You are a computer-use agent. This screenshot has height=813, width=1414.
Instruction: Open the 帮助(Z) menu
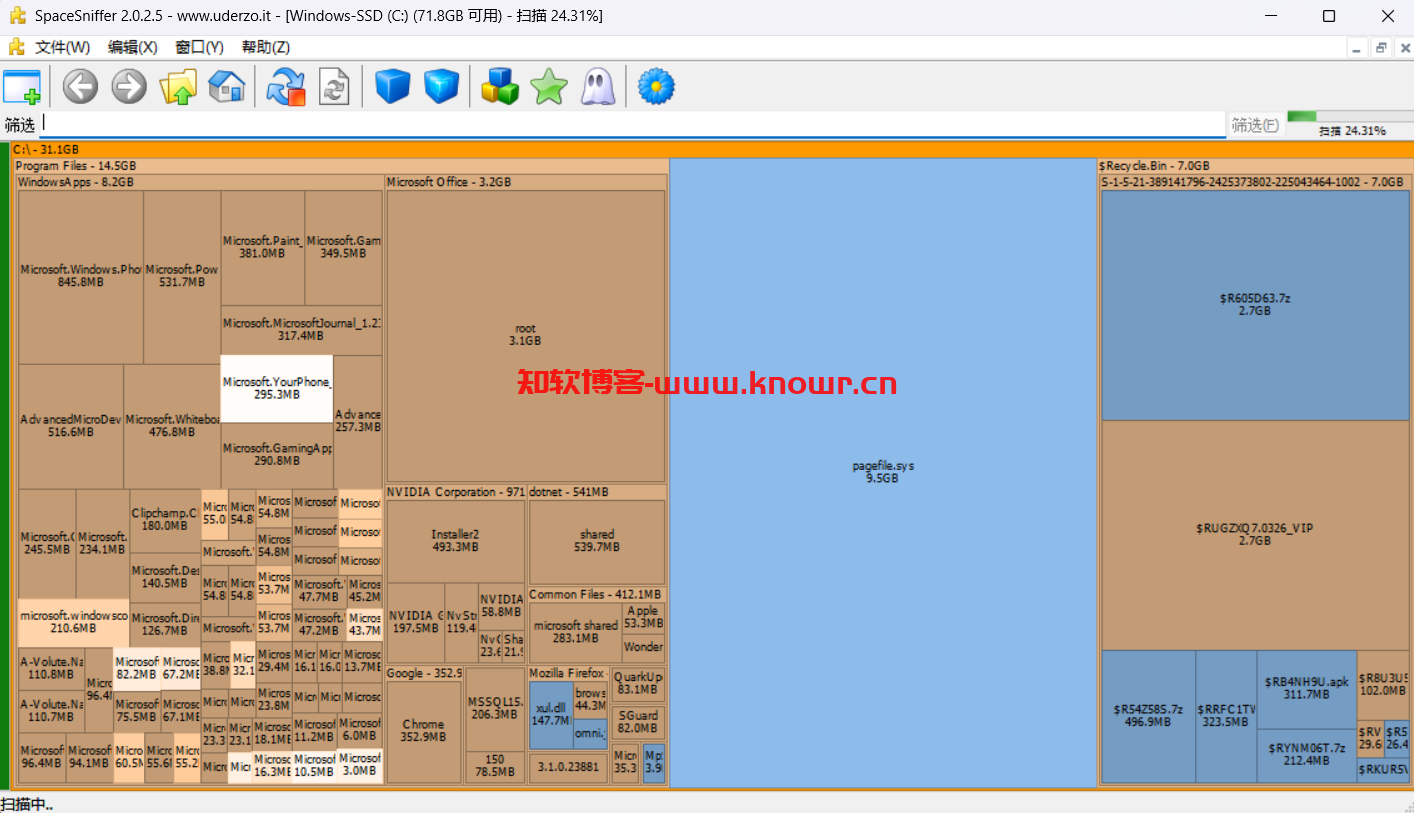coord(265,47)
